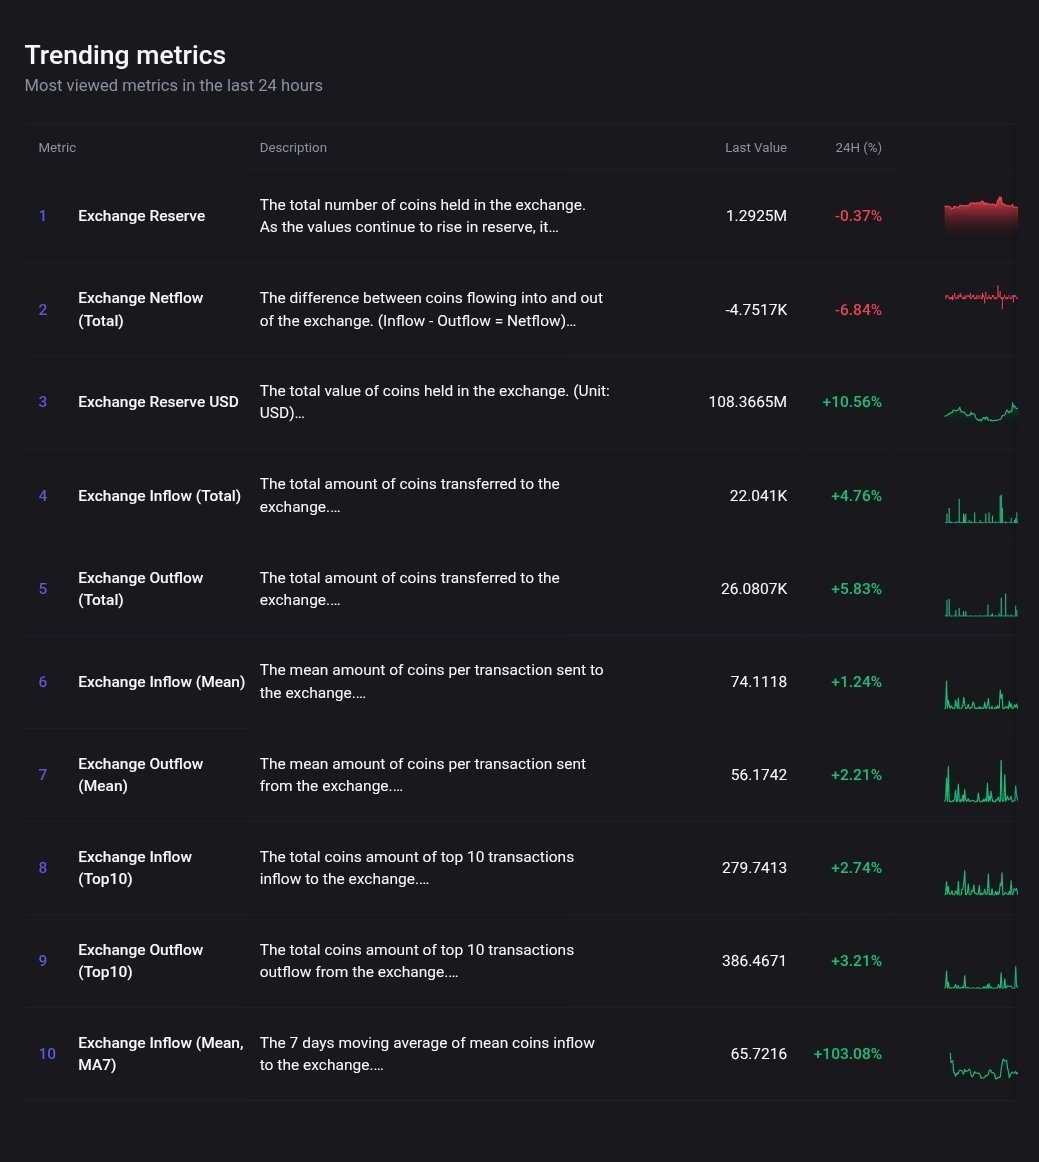The image size is (1039, 1162).
Task: Click the Last Value column header
Action: click(755, 148)
